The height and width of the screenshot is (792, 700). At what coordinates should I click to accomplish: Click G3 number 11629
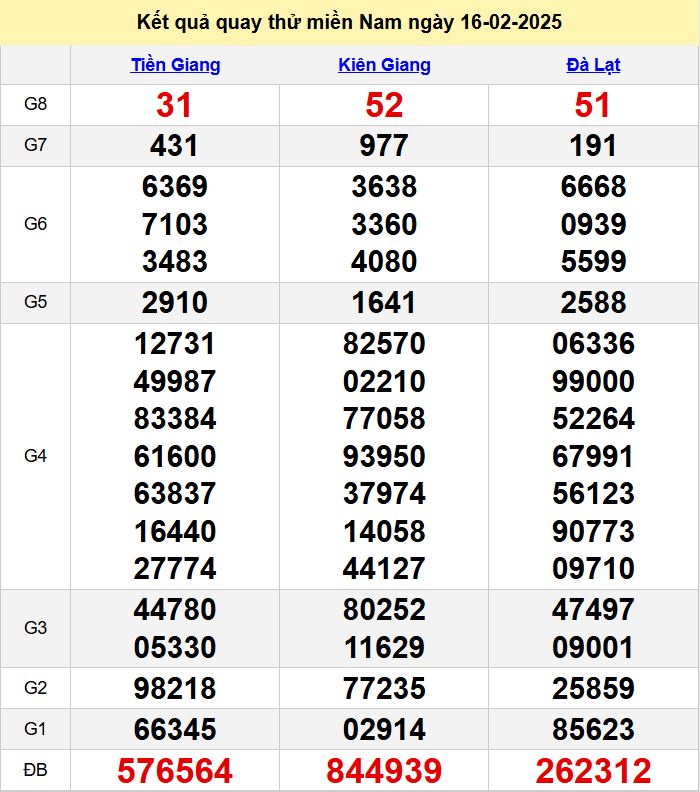click(x=384, y=648)
